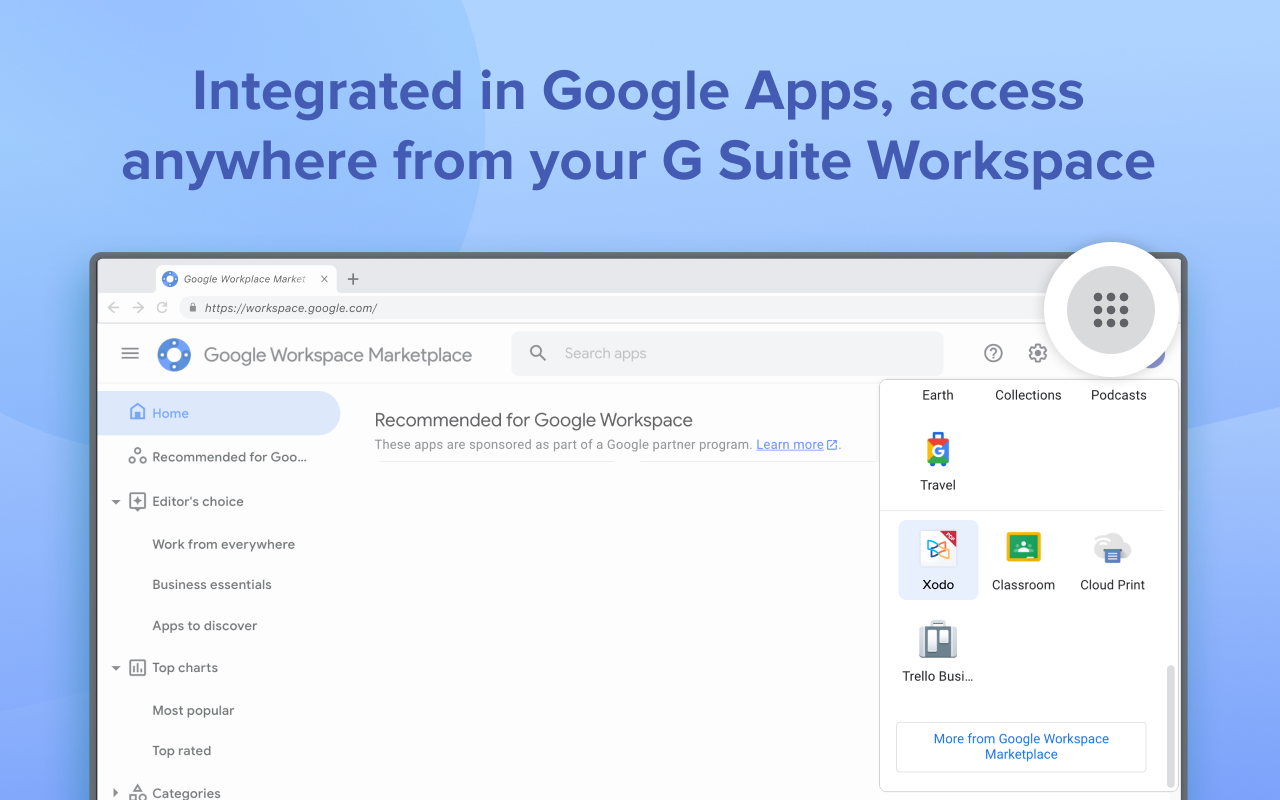Open Cloud Print app

coord(1112,559)
